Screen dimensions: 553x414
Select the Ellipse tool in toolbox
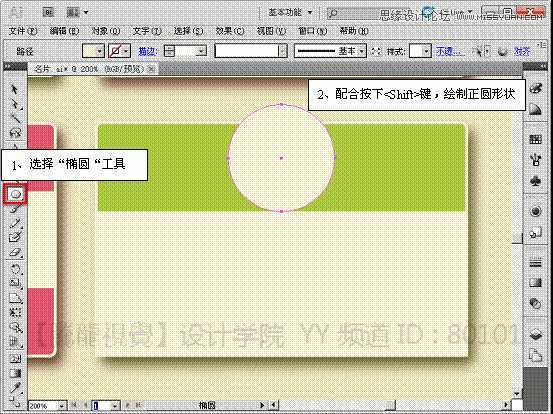coord(15,194)
